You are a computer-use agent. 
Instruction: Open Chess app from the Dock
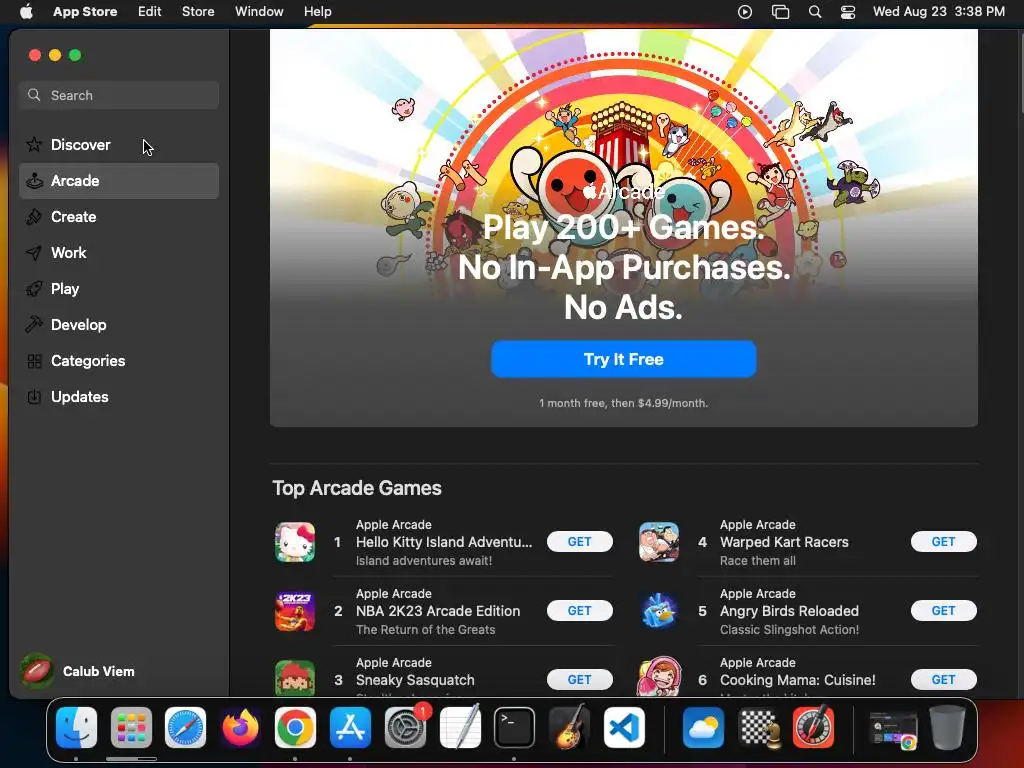point(758,728)
